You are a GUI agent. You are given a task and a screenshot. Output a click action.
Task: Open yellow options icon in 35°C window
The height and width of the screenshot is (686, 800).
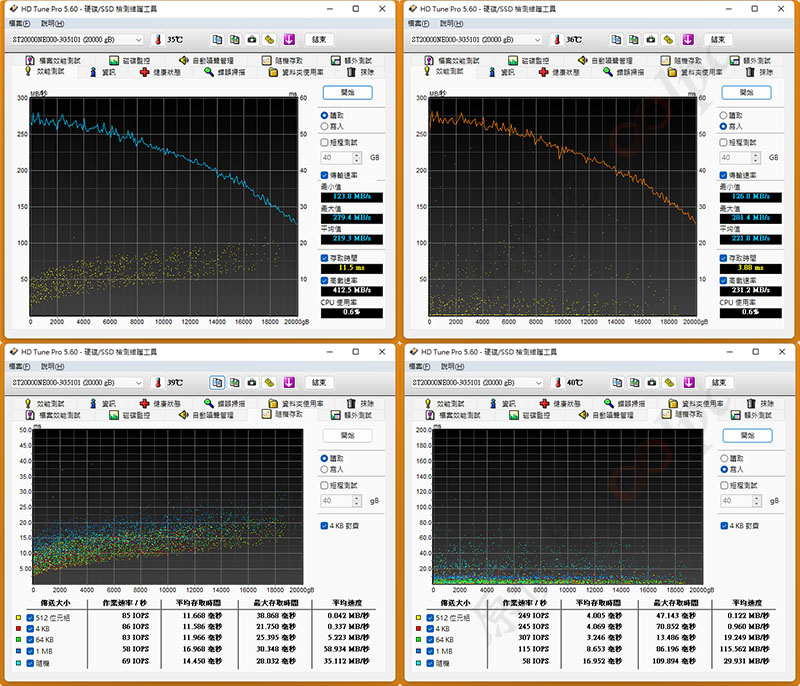[269, 39]
